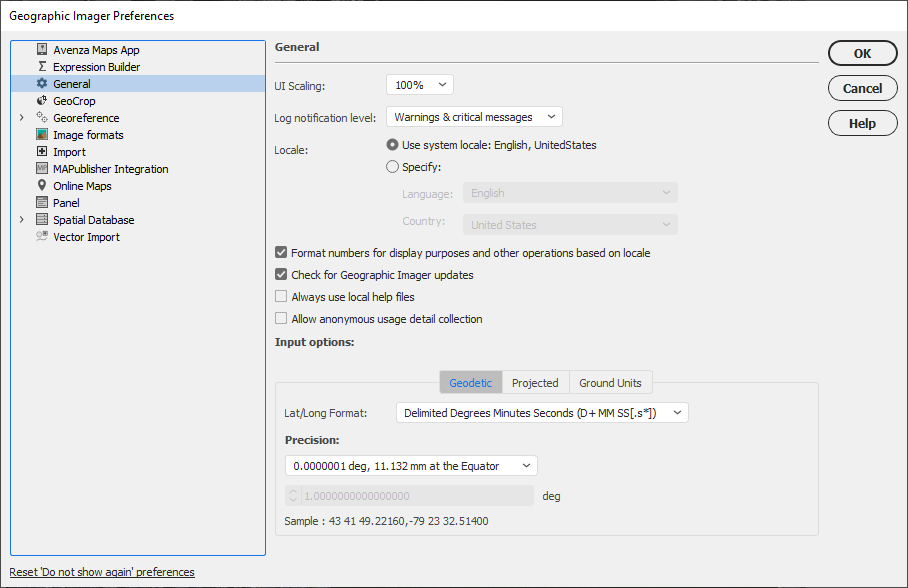This screenshot has width=908, height=588.
Task: Click the OK button
Action: (862, 53)
